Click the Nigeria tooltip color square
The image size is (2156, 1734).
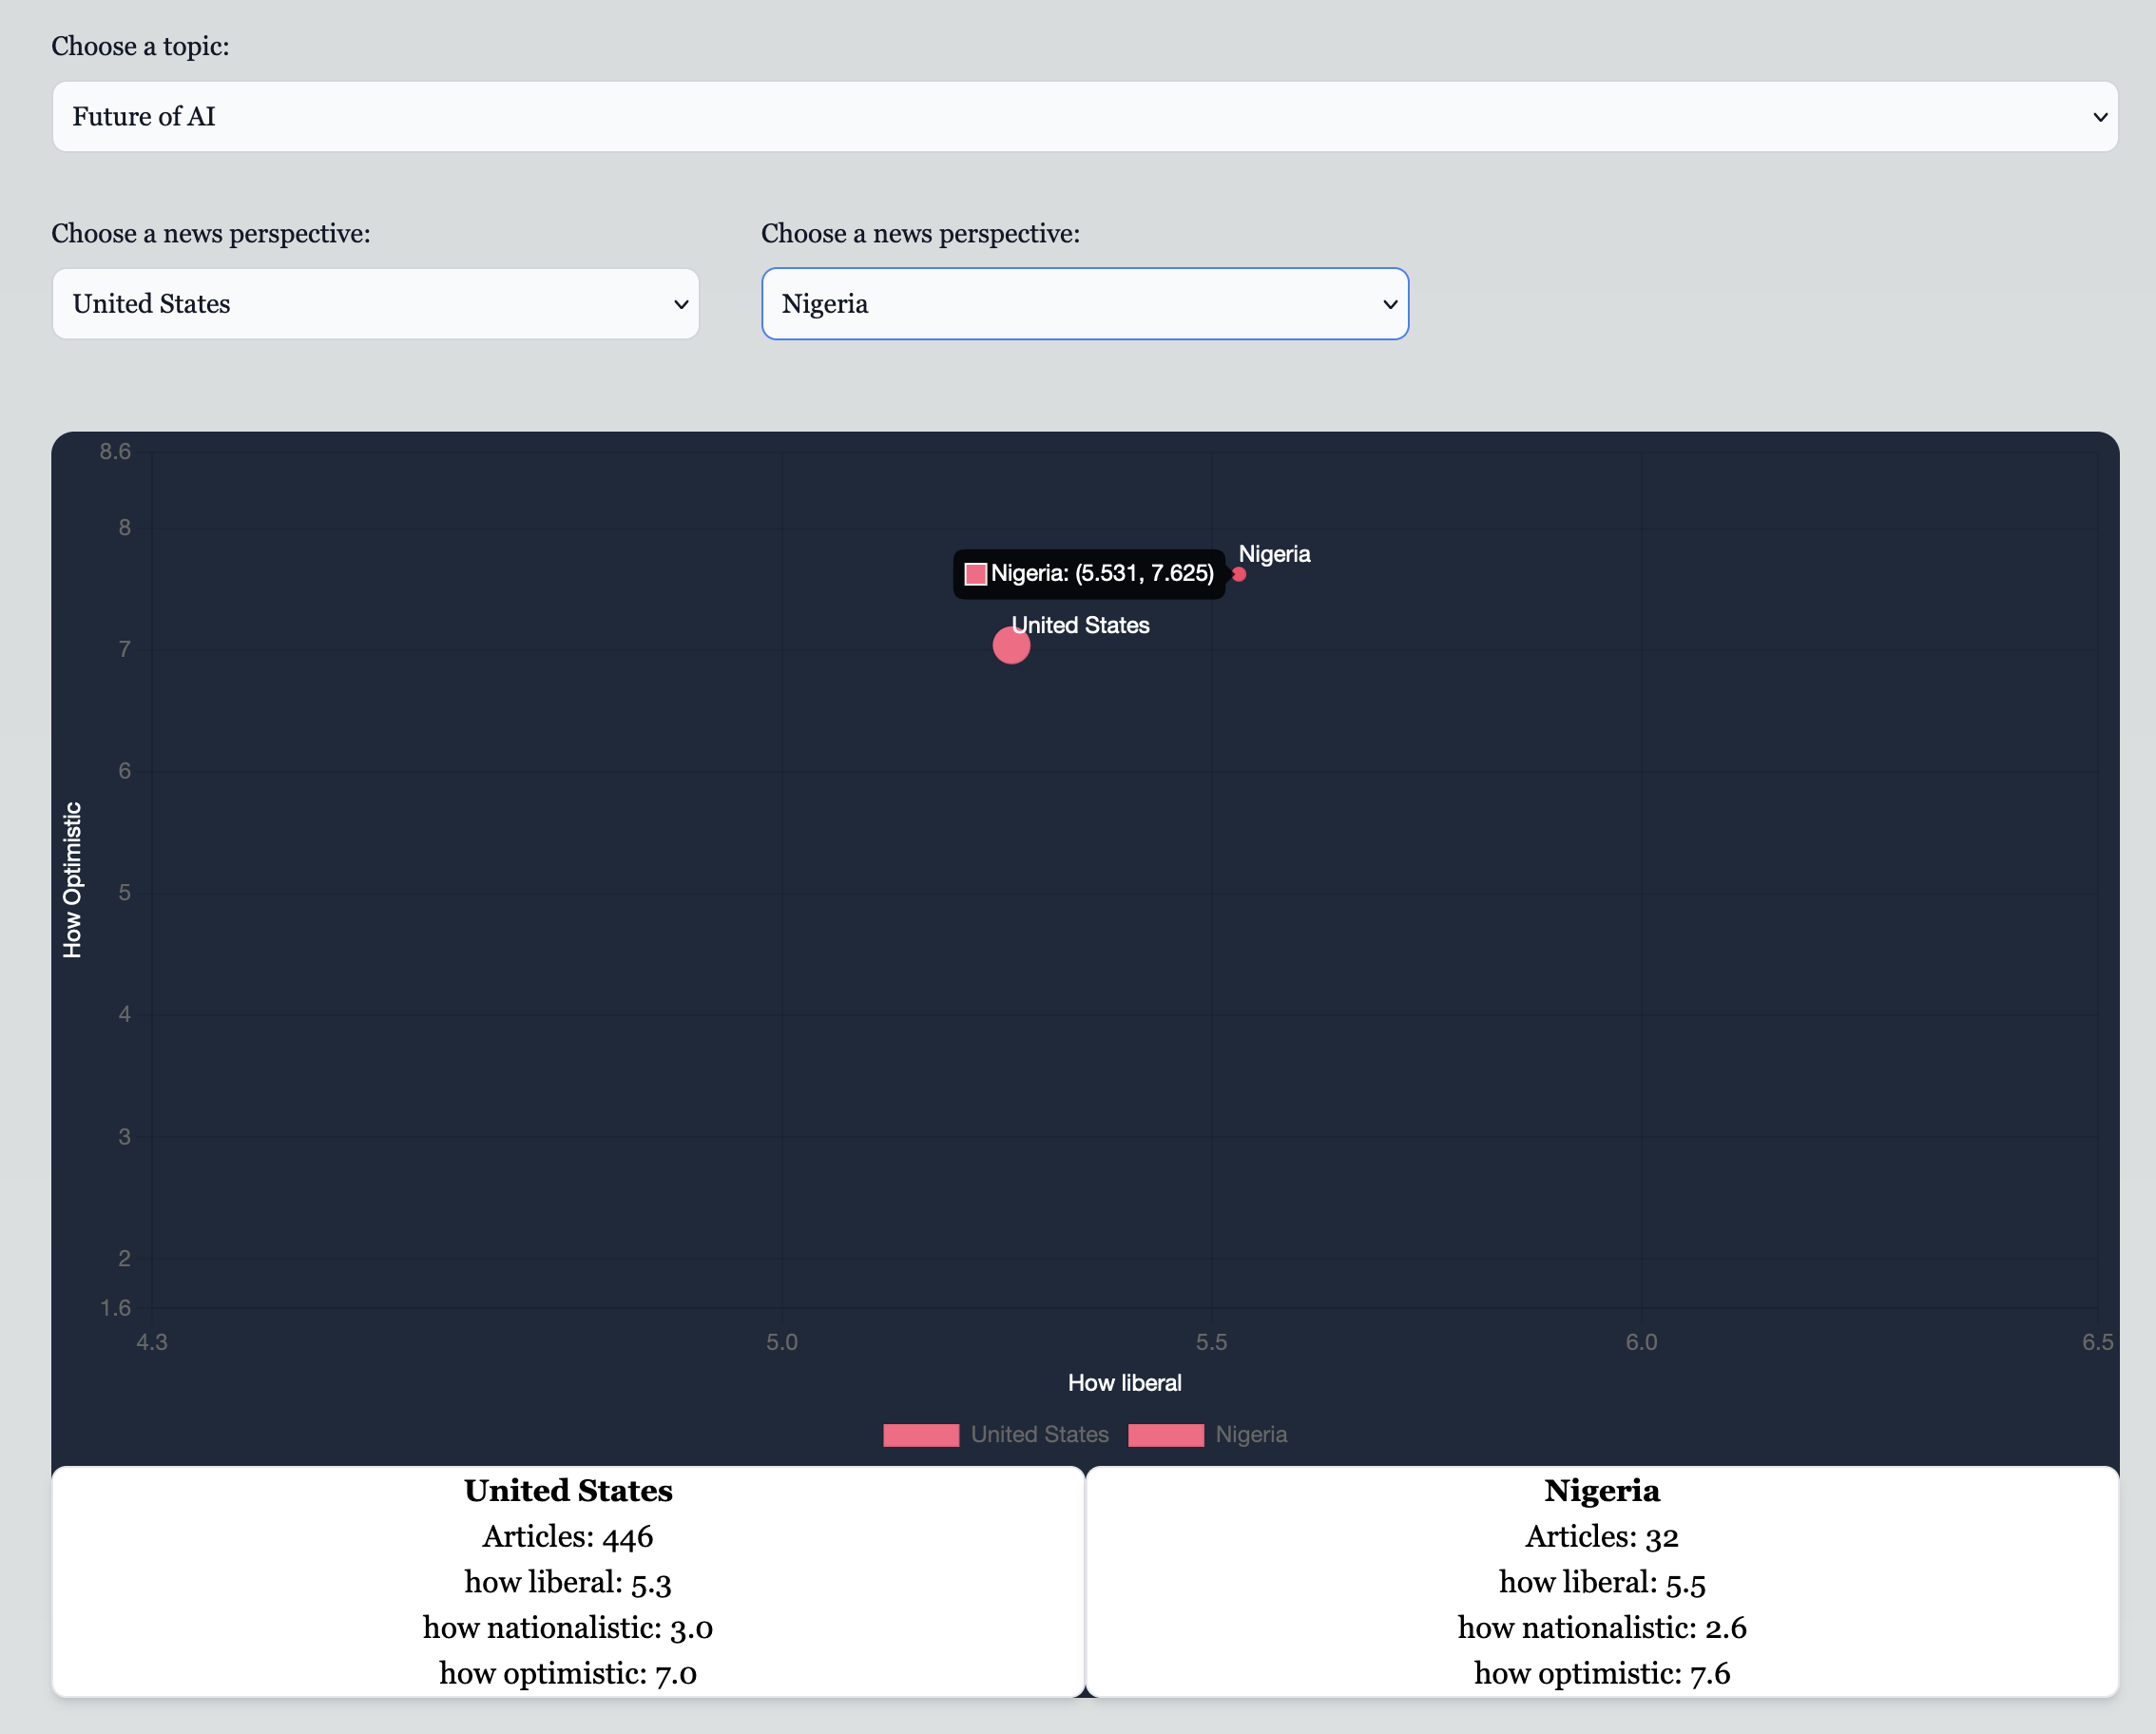click(x=975, y=574)
